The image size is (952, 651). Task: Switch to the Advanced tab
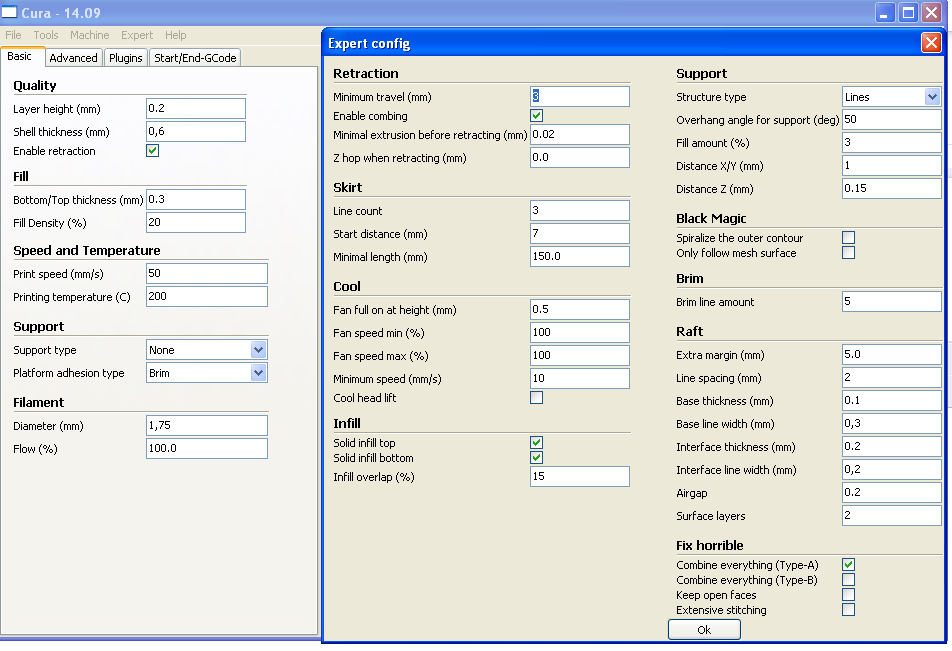point(73,58)
